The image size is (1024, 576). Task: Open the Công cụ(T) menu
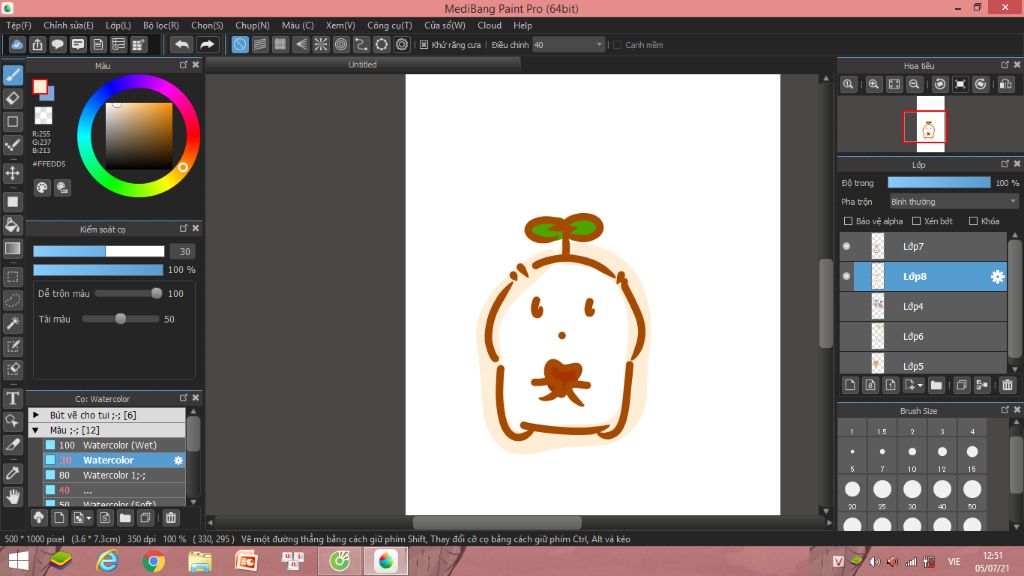(x=390, y=25)
